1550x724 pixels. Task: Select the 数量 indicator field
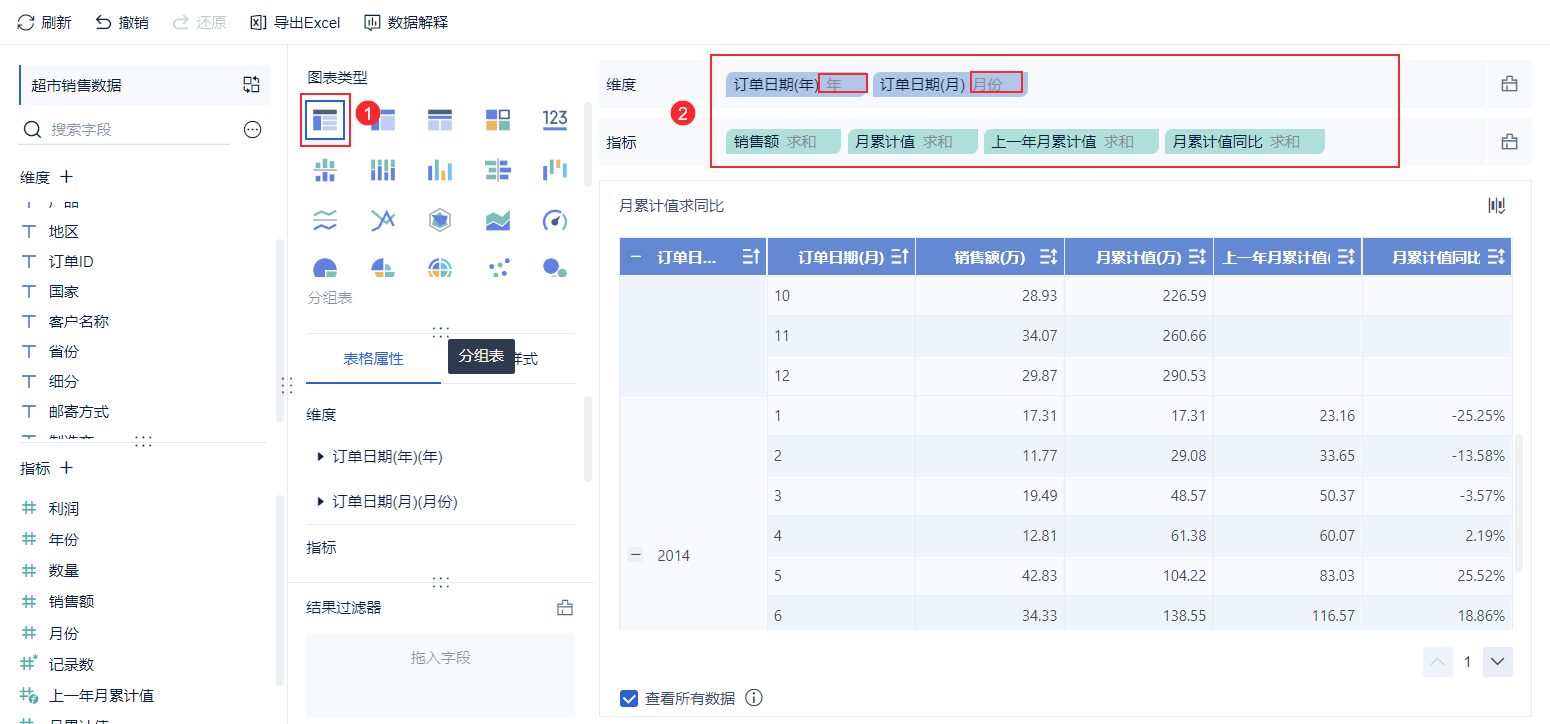63,571
